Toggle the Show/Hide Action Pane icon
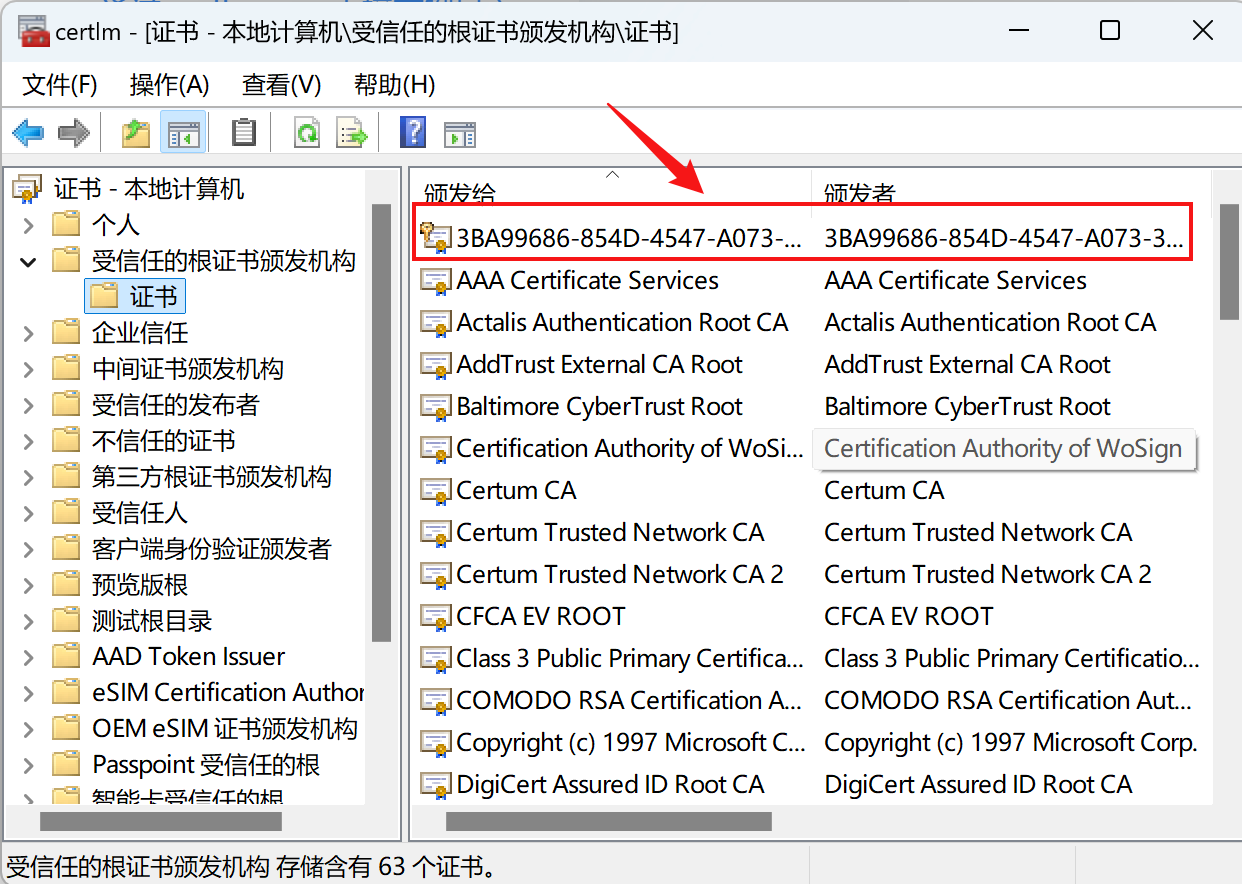Screen dimensions: 1242x884 pos(459,132)
